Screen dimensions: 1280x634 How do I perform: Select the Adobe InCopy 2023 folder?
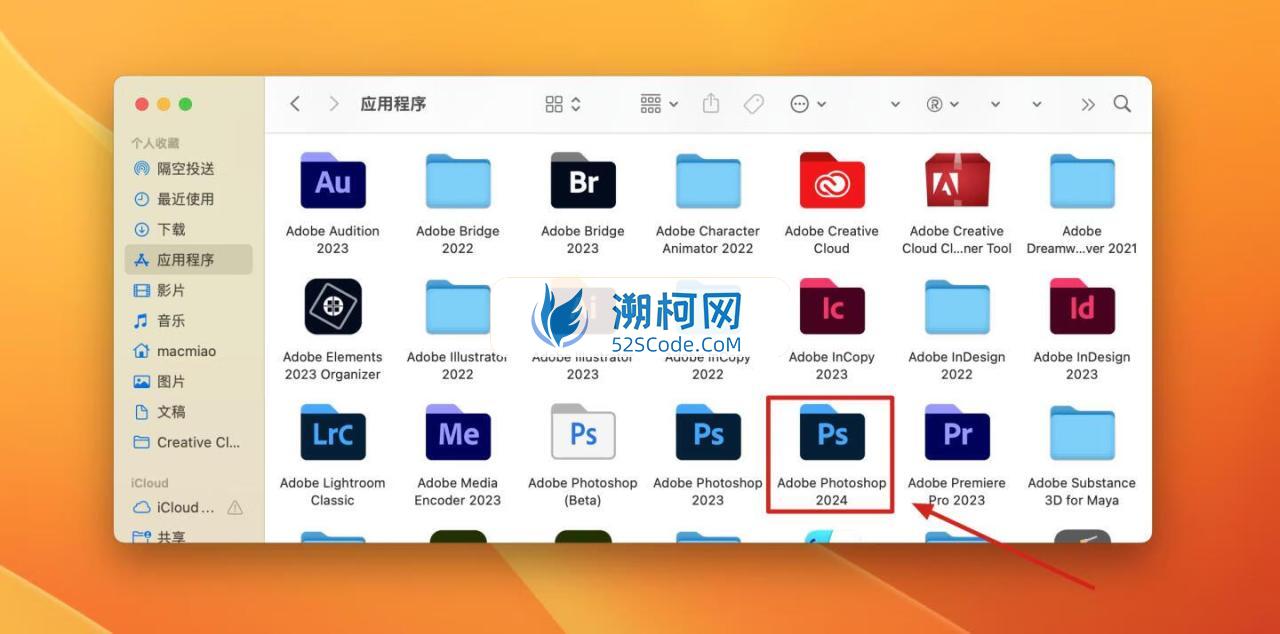pyautogui.click(x=832, y=307)
